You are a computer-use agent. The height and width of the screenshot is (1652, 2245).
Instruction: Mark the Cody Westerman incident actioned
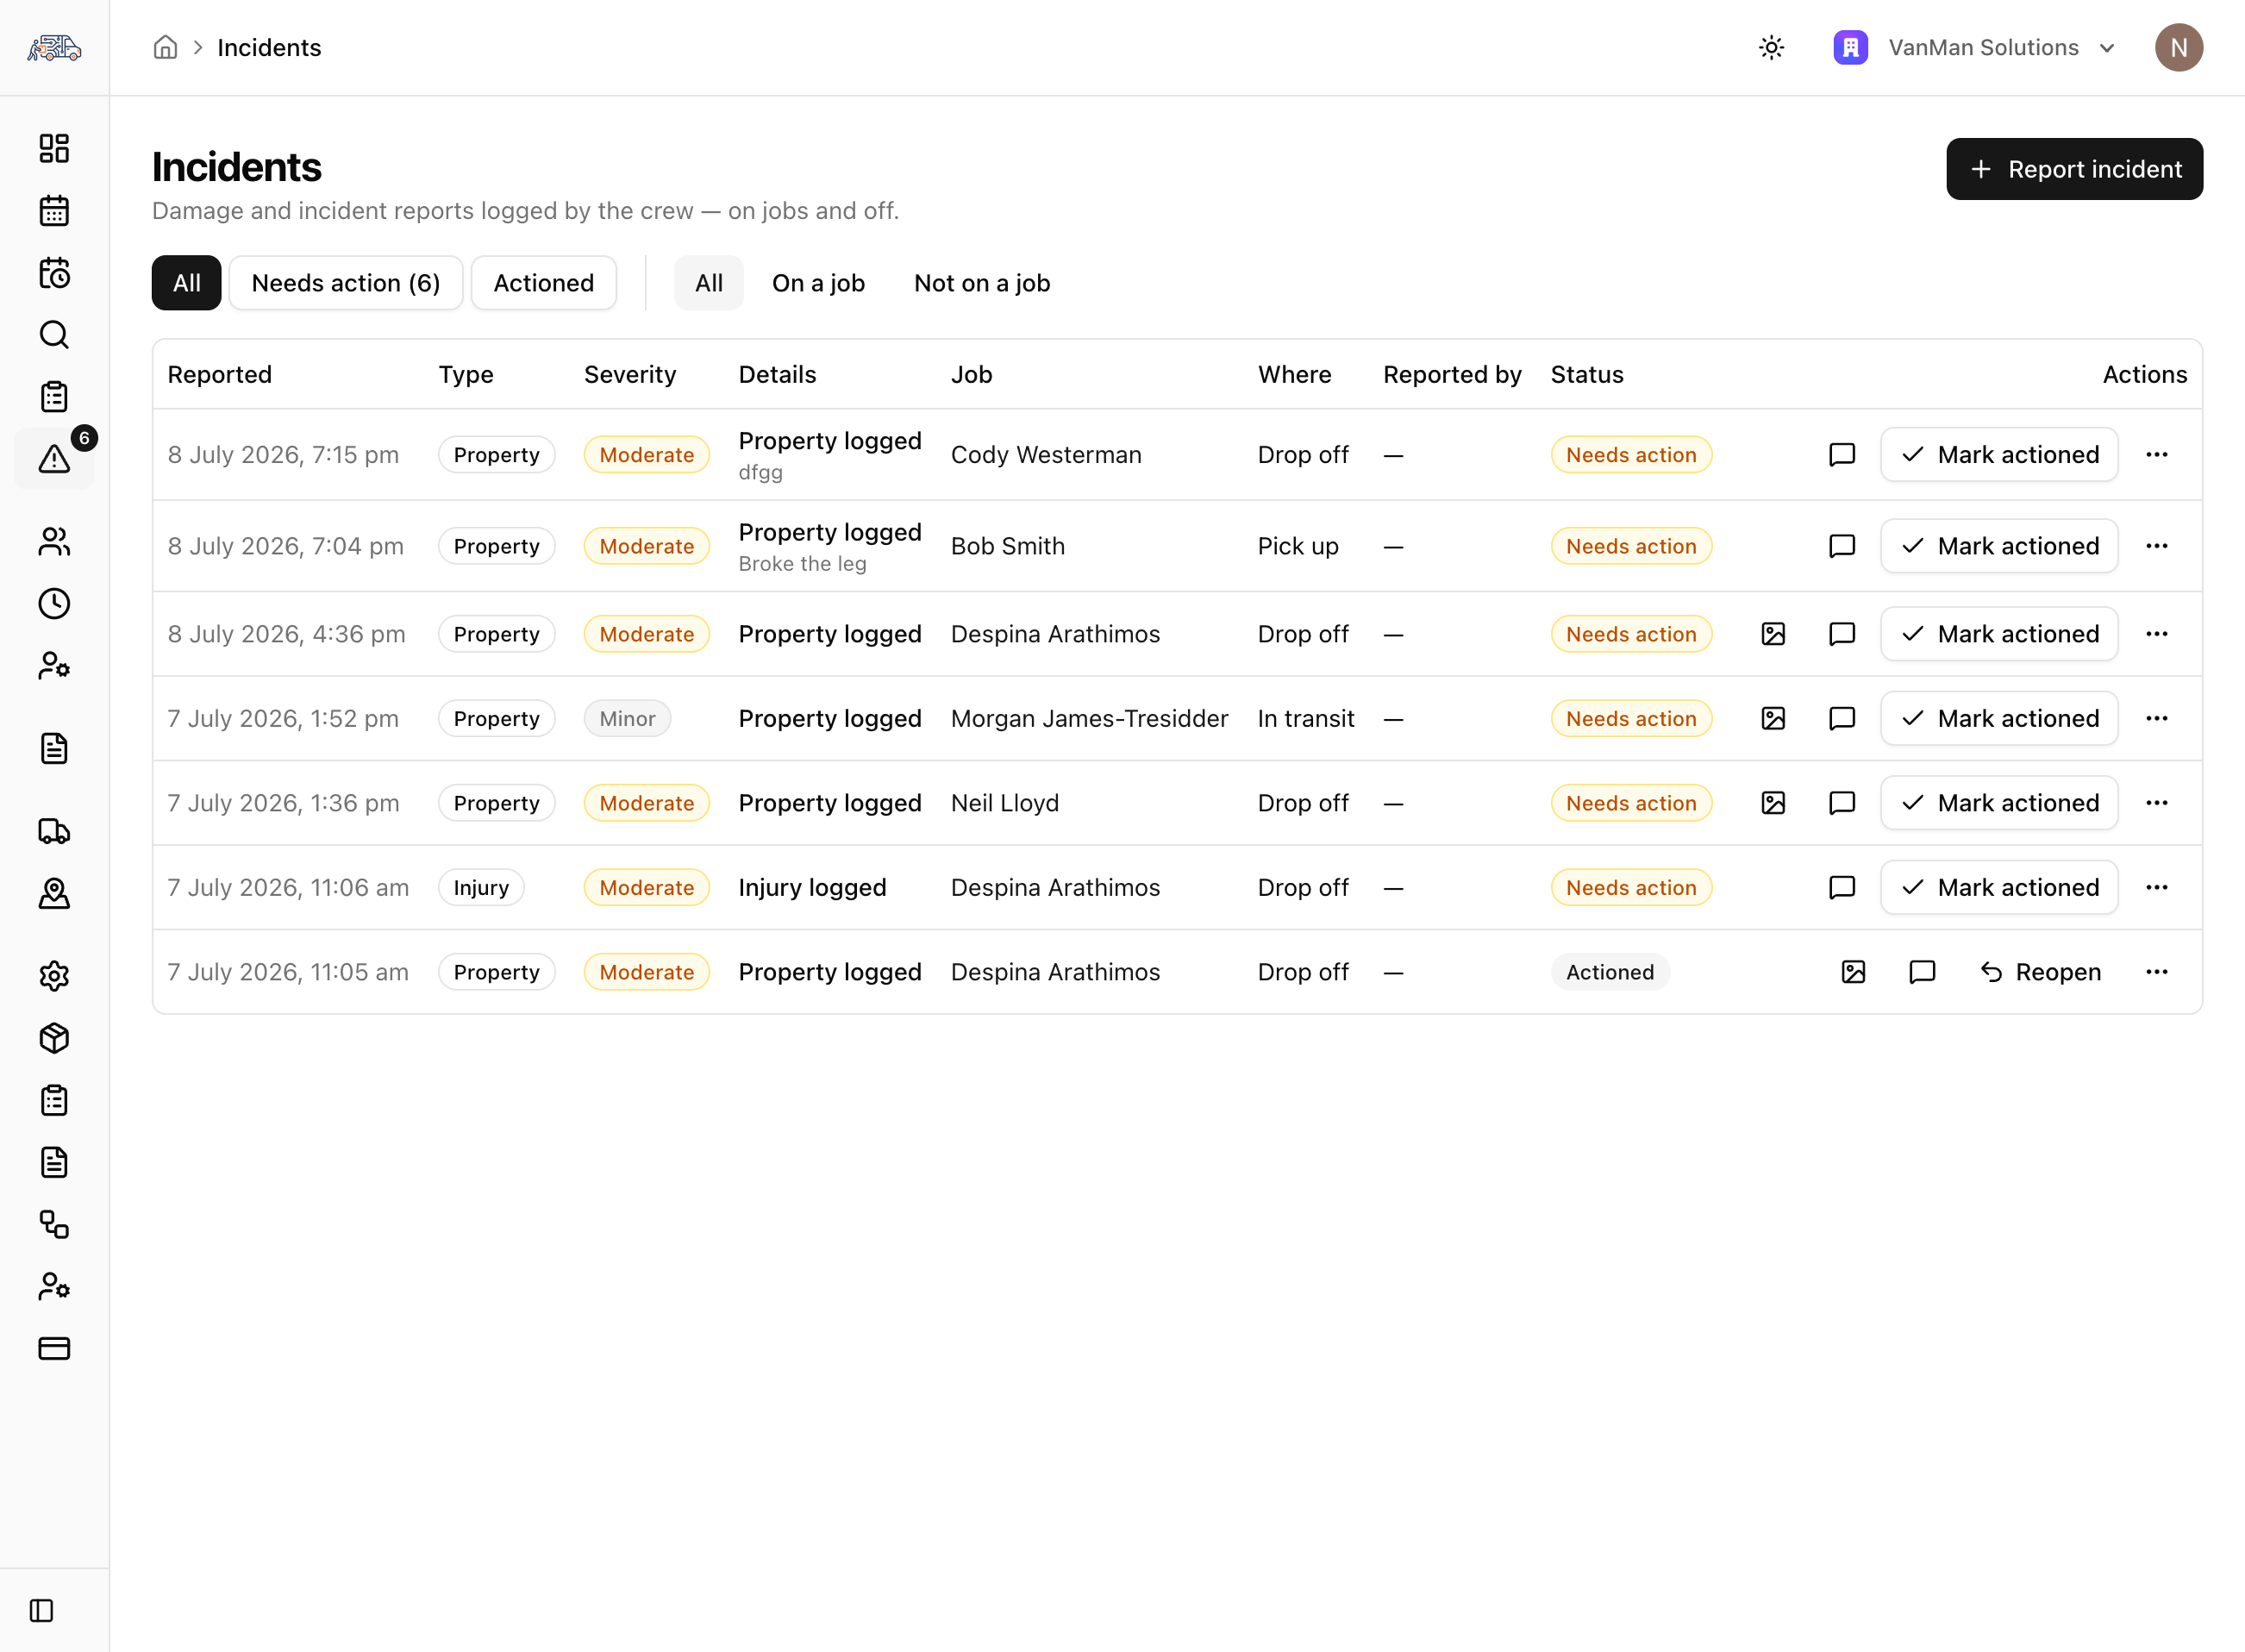(x=1999, y=455)
